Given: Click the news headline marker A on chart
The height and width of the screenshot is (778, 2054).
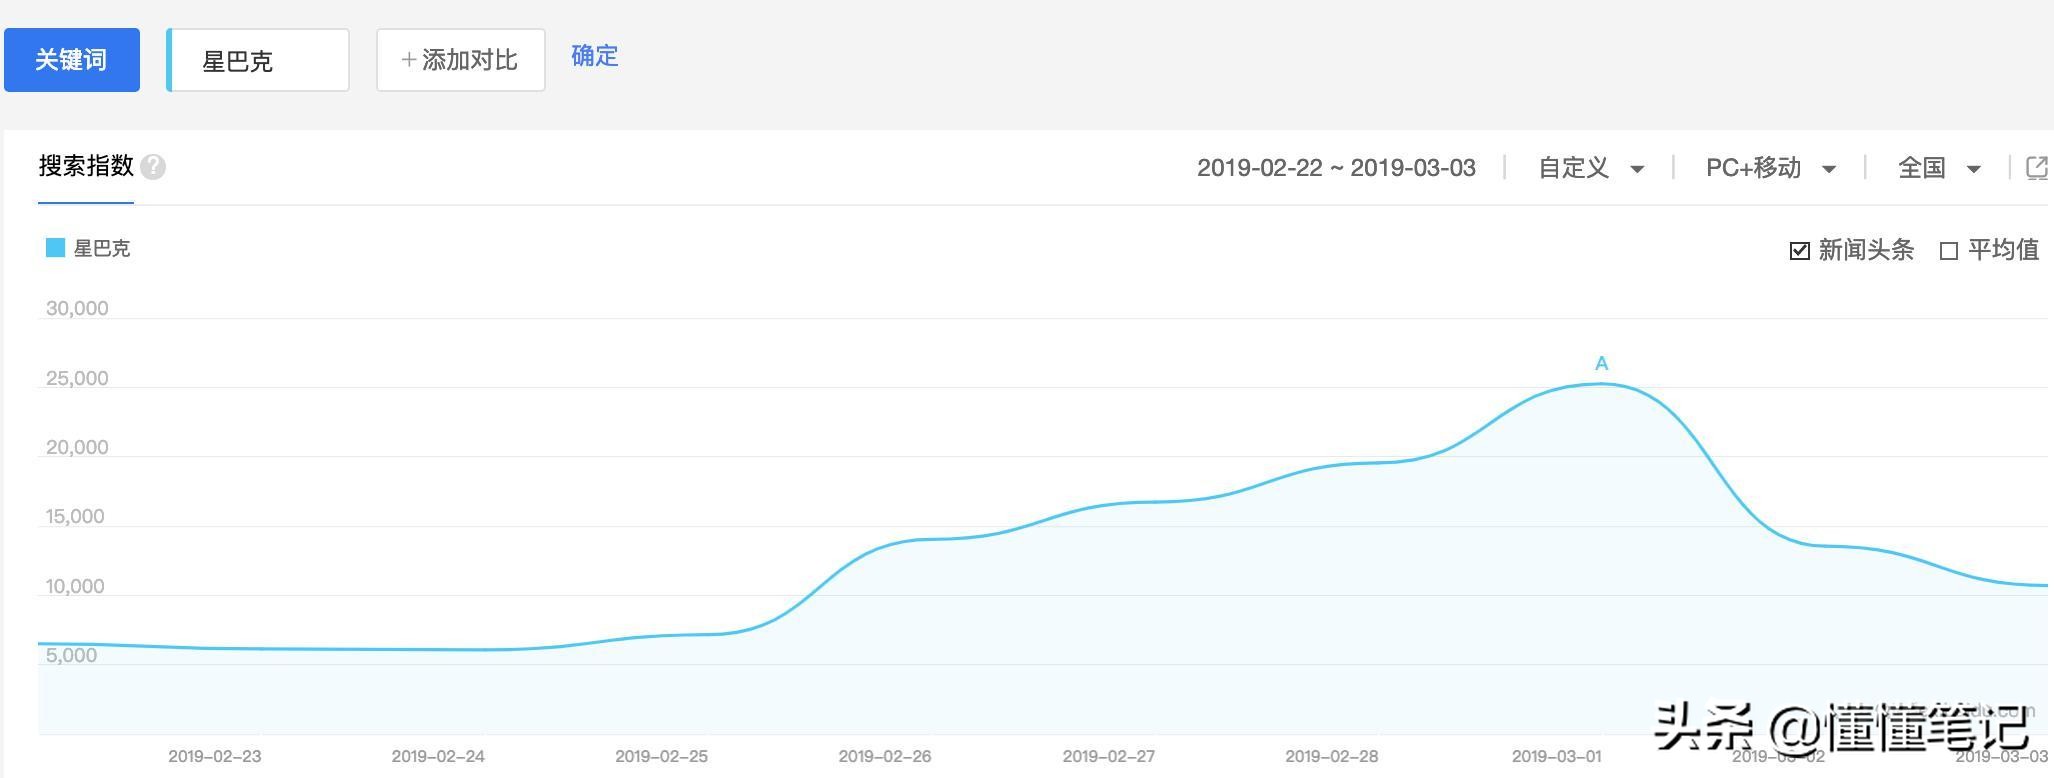Looking at the screenshot, I should (x=1601, y=364).
